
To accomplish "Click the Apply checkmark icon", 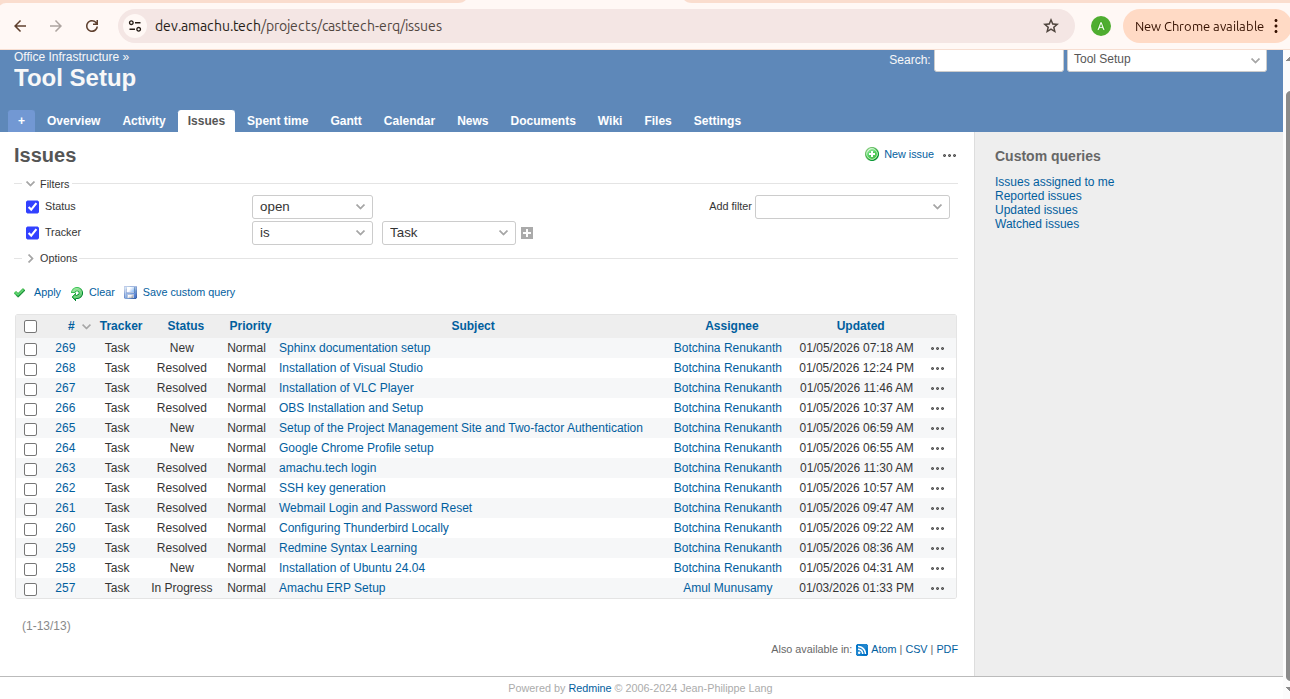I will pos(20,293).
